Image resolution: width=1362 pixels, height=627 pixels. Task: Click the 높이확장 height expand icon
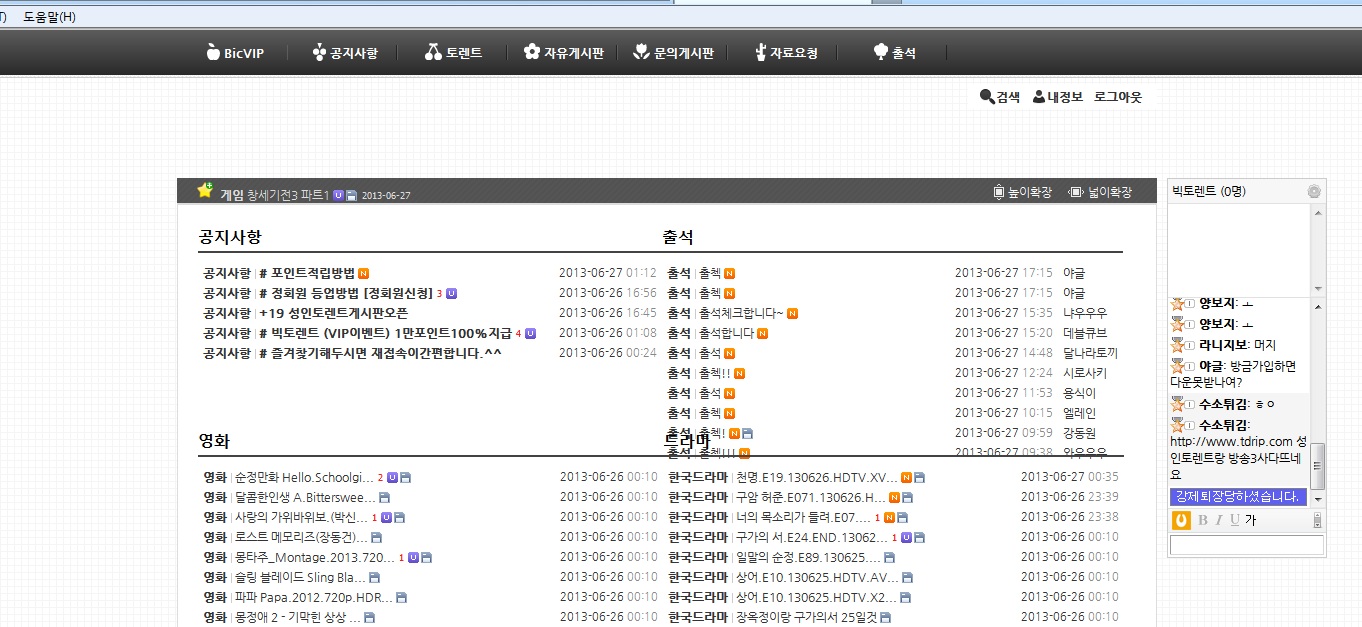pos(998,192)
